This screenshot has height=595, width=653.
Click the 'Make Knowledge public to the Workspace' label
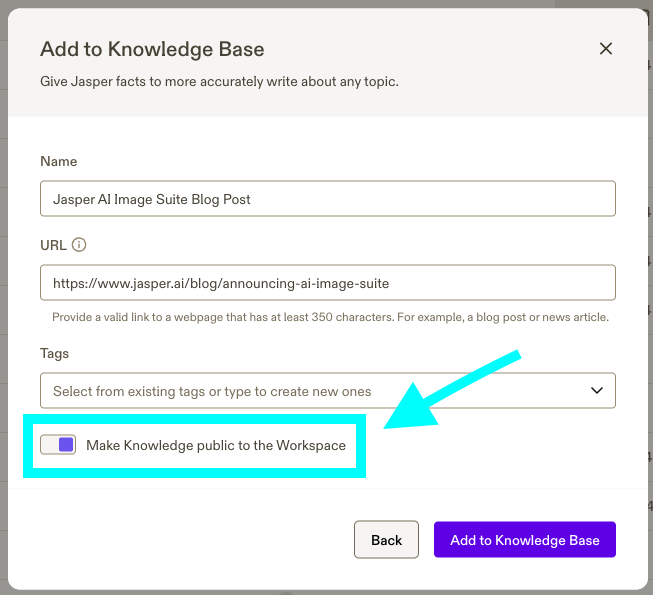216,445
